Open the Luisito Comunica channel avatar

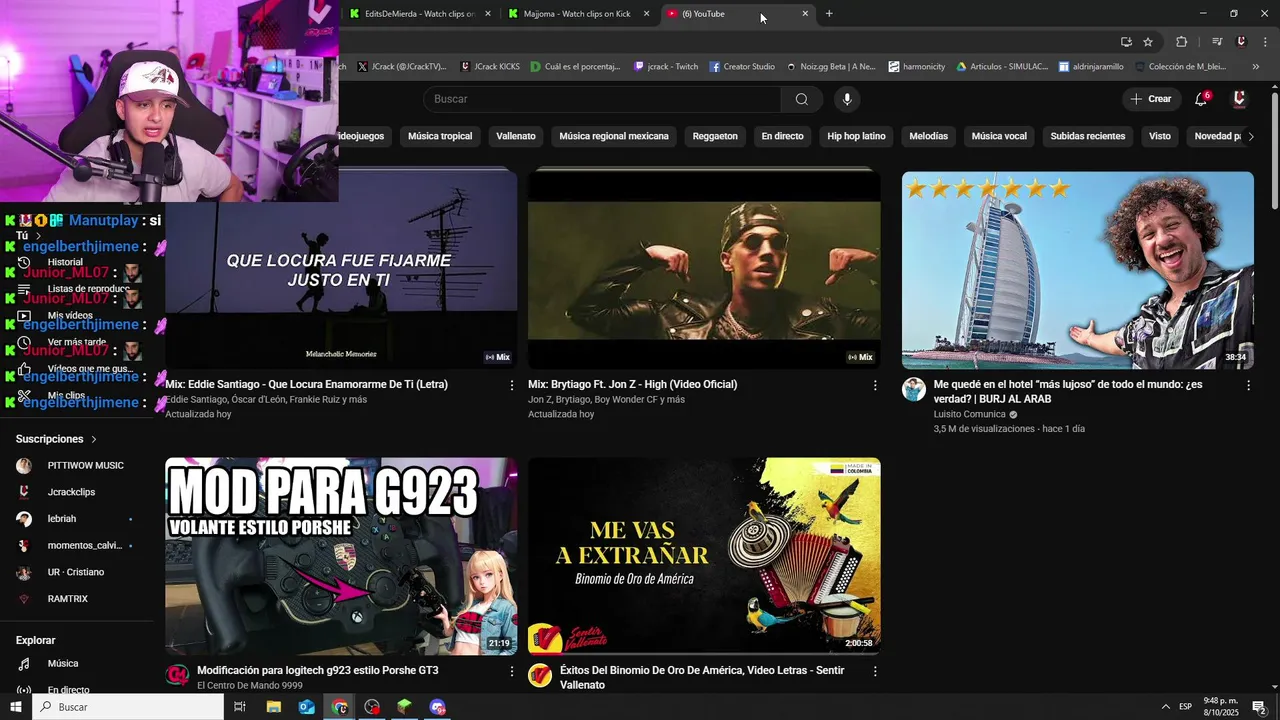[914, 390]
